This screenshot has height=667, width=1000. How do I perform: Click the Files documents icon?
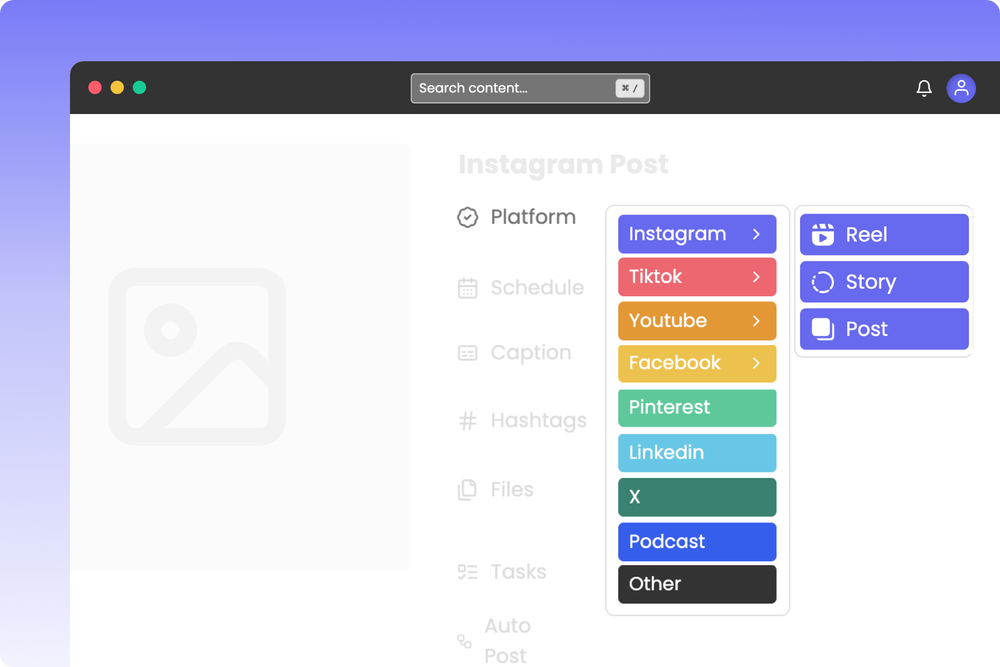tap(467, 490)
